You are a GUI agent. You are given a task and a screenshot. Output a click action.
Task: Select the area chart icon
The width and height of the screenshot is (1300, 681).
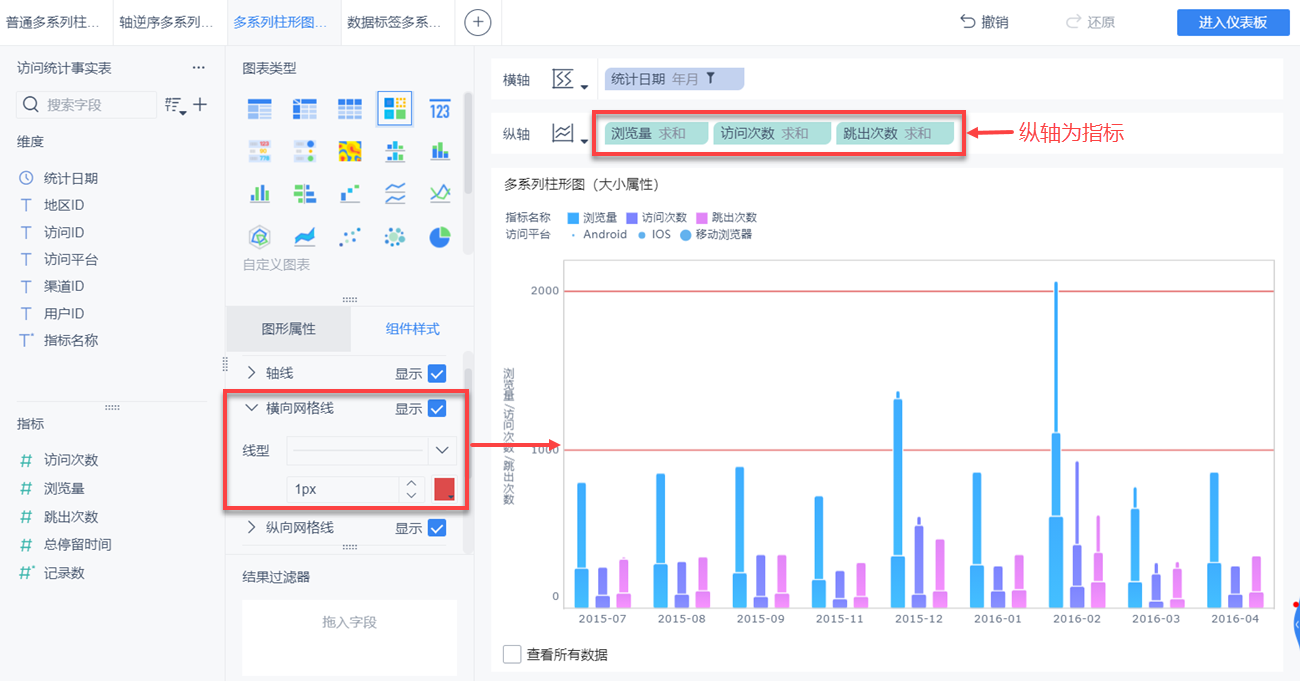305,237
